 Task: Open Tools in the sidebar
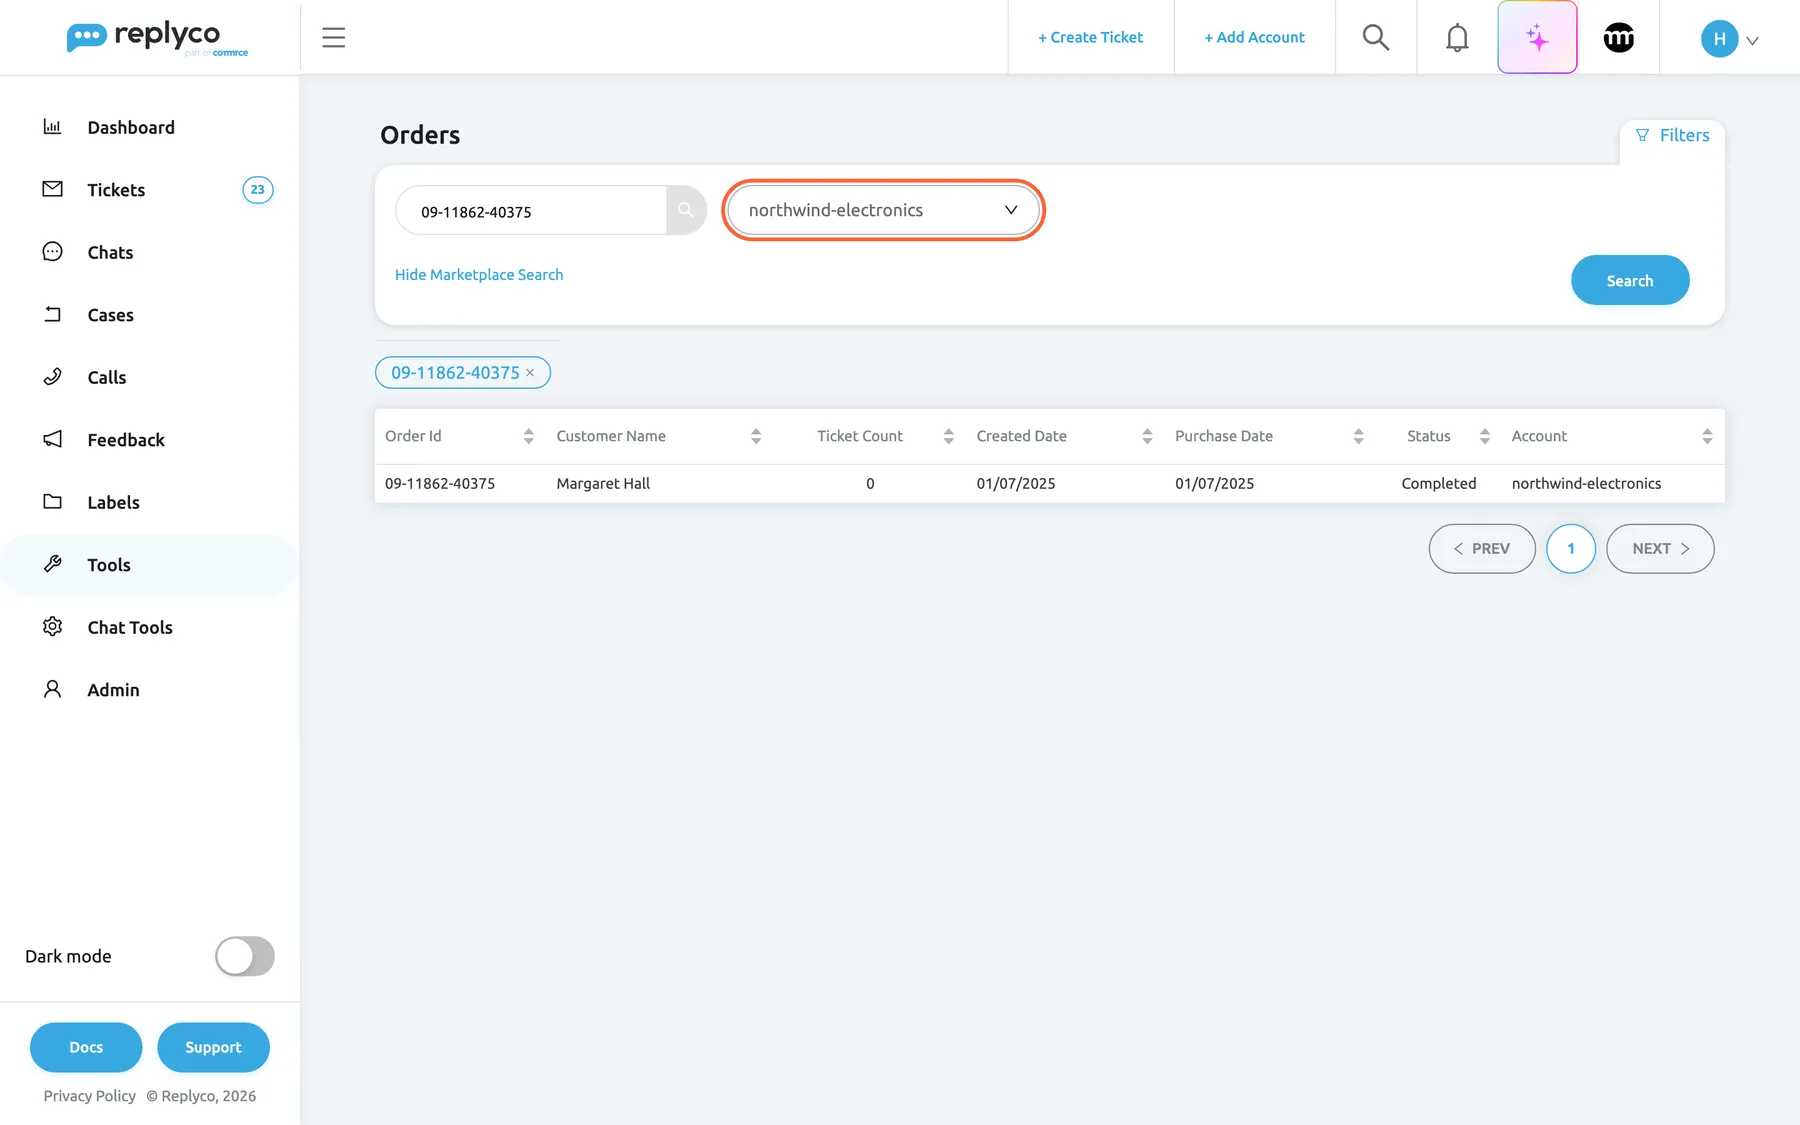tap(150, 565)
